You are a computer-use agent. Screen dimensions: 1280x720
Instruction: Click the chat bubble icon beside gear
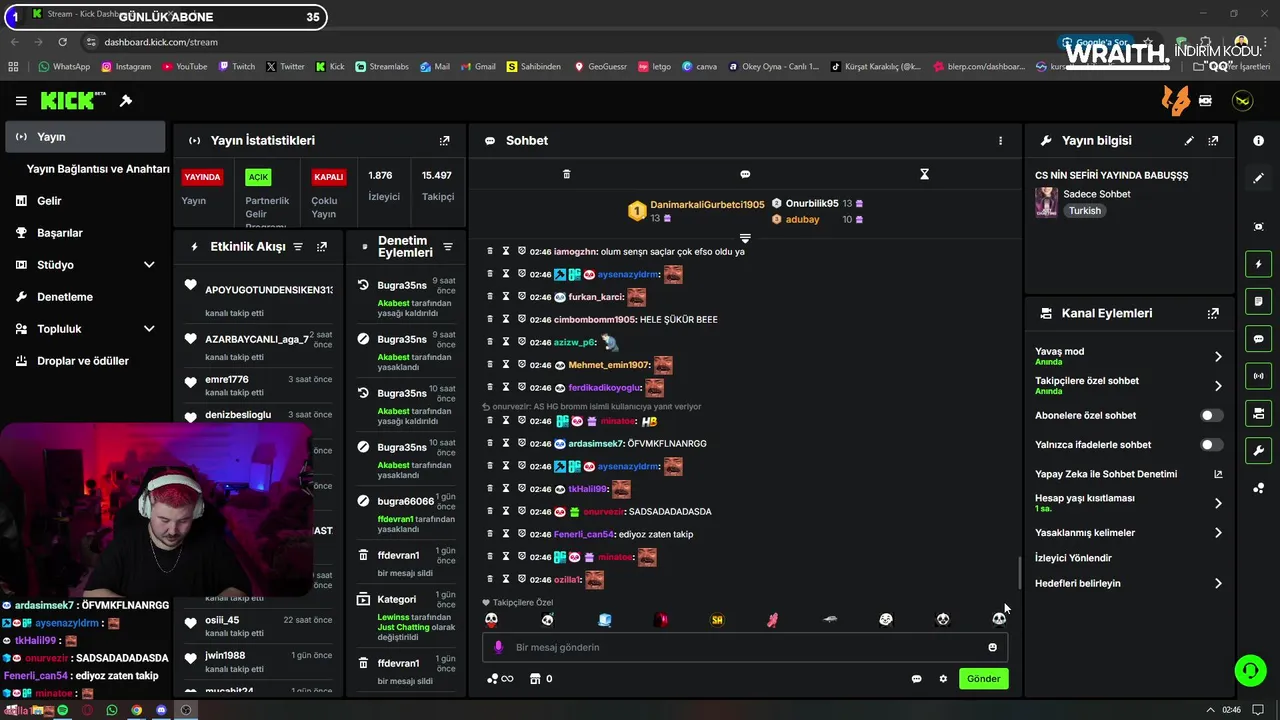[916, 679]
